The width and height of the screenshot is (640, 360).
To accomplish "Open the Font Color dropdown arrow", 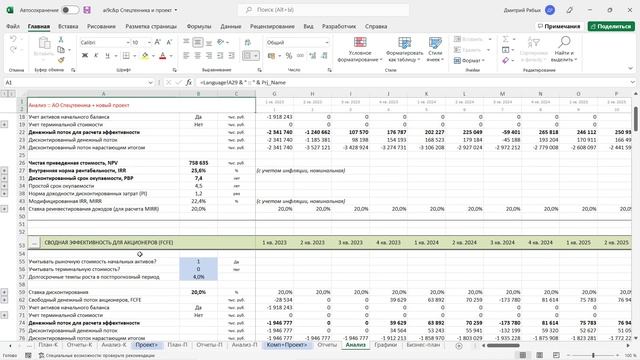I will pyautogui.click(x=171, y=56).
